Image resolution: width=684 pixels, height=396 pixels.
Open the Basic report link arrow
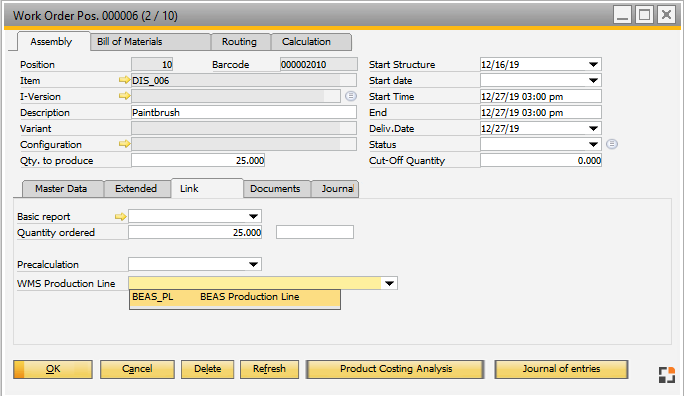120,216
